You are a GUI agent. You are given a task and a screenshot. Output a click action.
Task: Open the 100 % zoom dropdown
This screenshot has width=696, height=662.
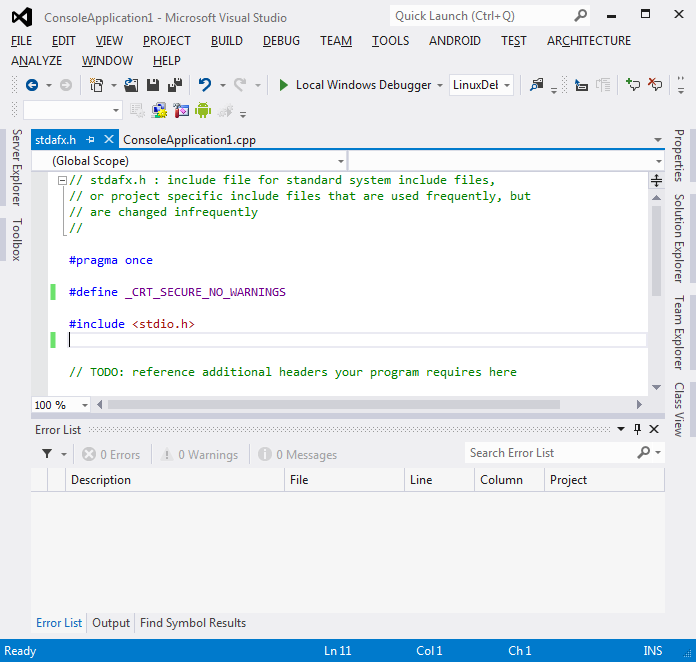tap(84, 405)
